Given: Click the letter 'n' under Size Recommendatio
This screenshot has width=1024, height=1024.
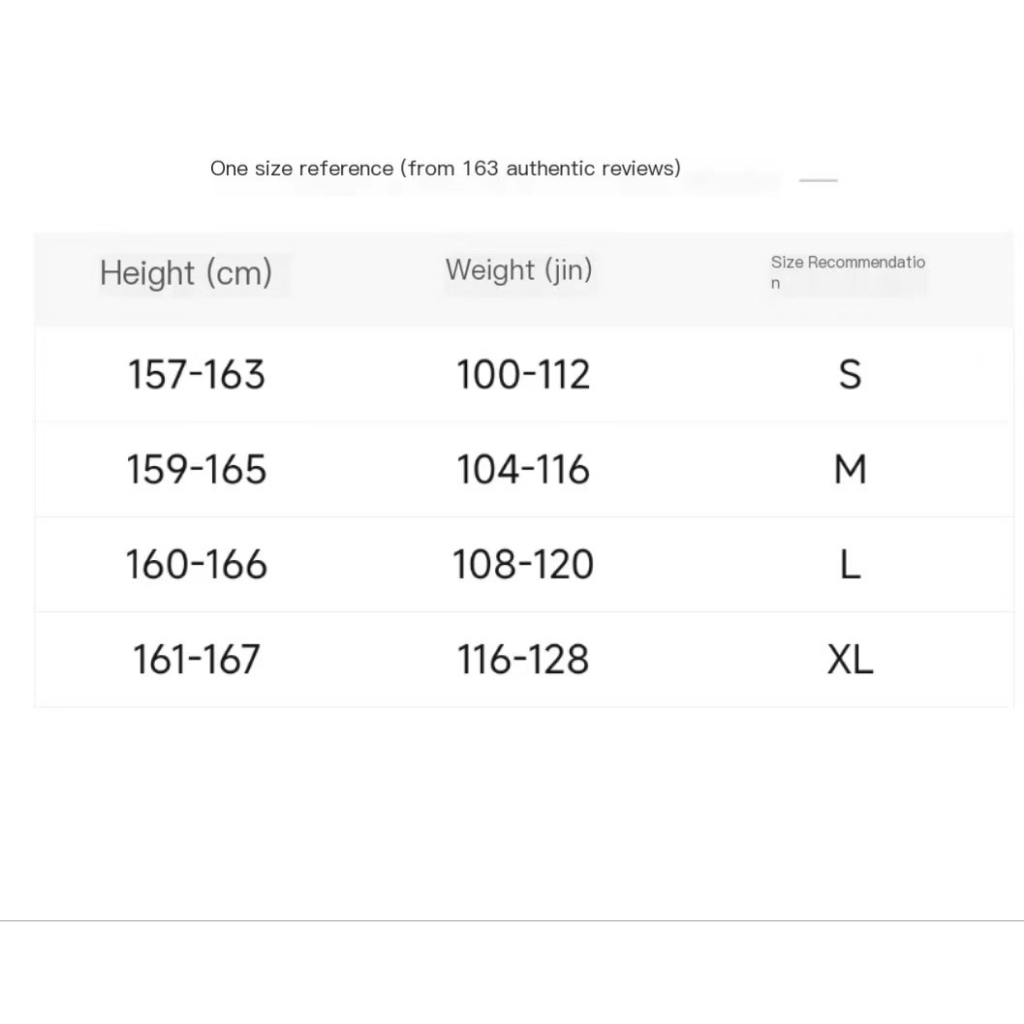Looking at the screenshot, I should click(x=775, y=284).
